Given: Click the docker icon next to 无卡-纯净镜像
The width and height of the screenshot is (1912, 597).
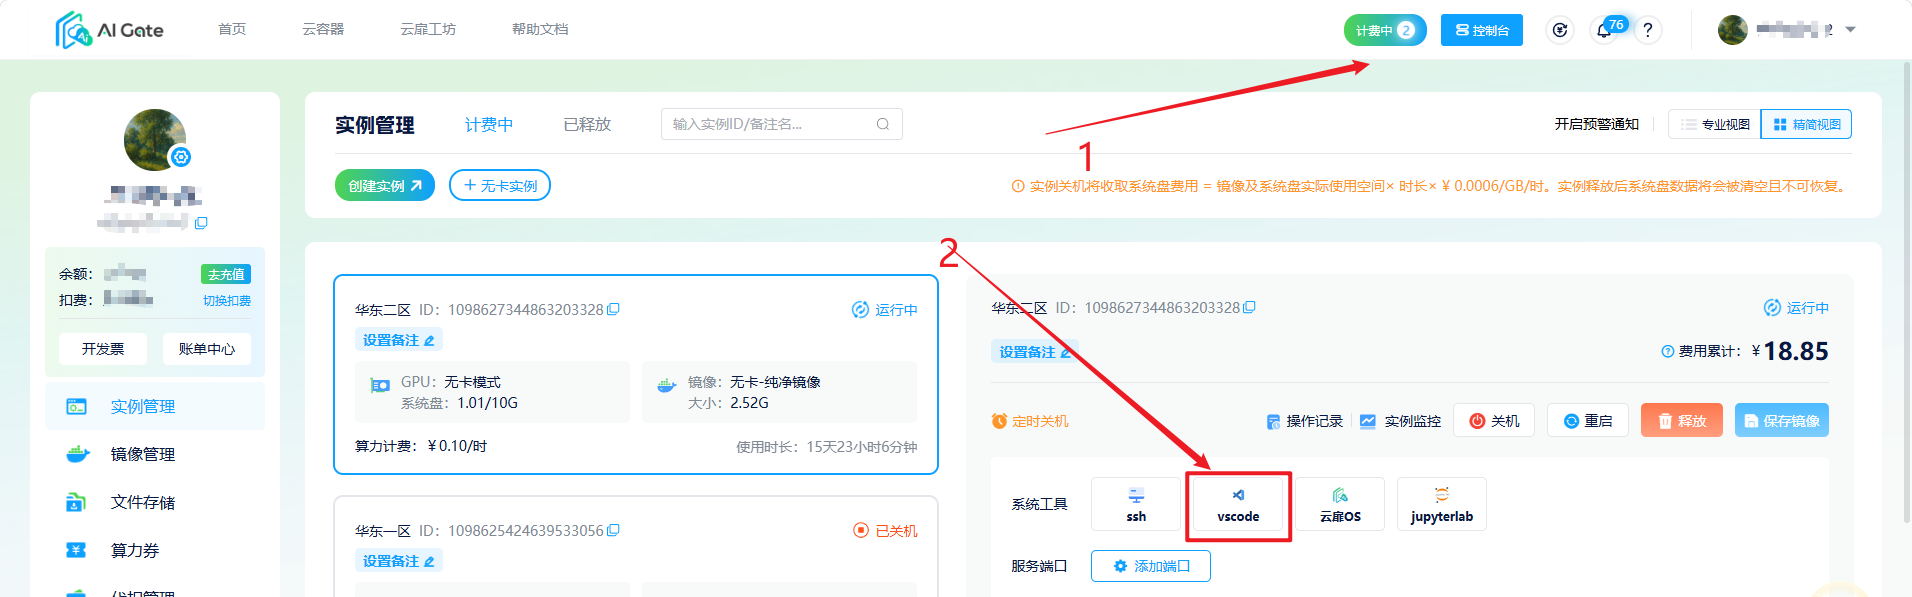Looking at the screenshot, I should click(x=666, y=385).
